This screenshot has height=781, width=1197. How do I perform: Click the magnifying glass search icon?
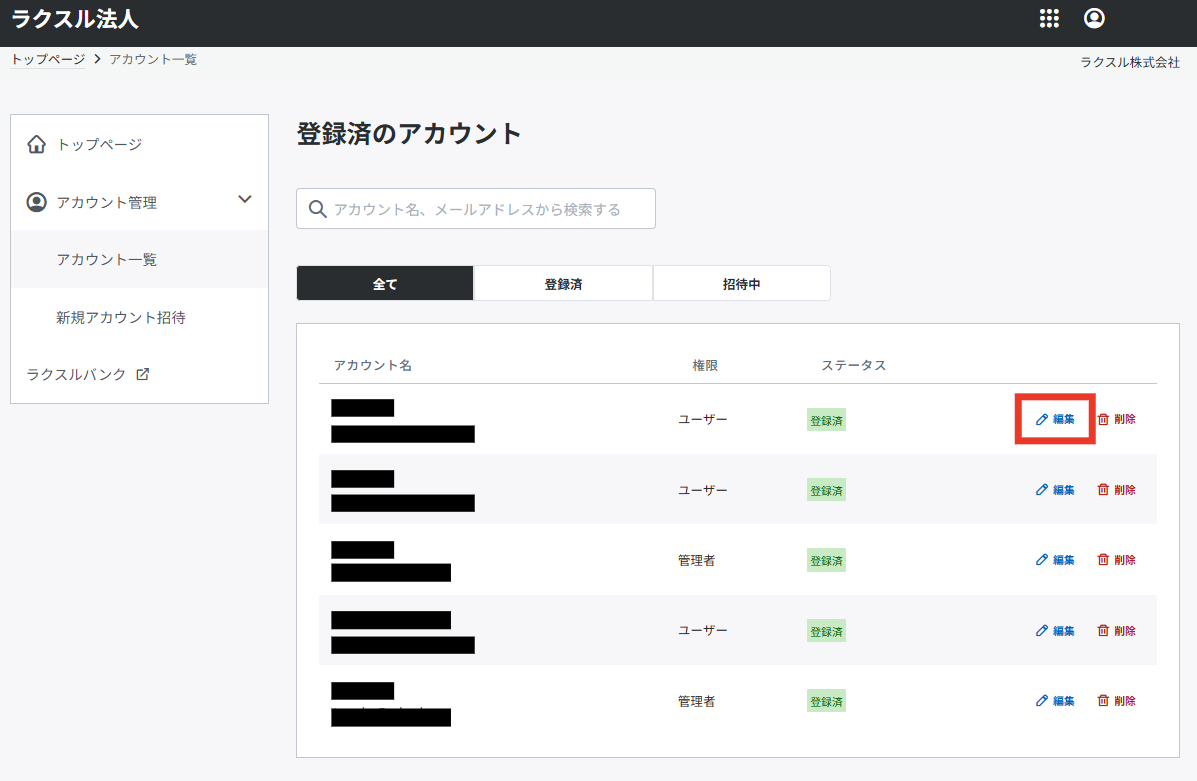318,209
